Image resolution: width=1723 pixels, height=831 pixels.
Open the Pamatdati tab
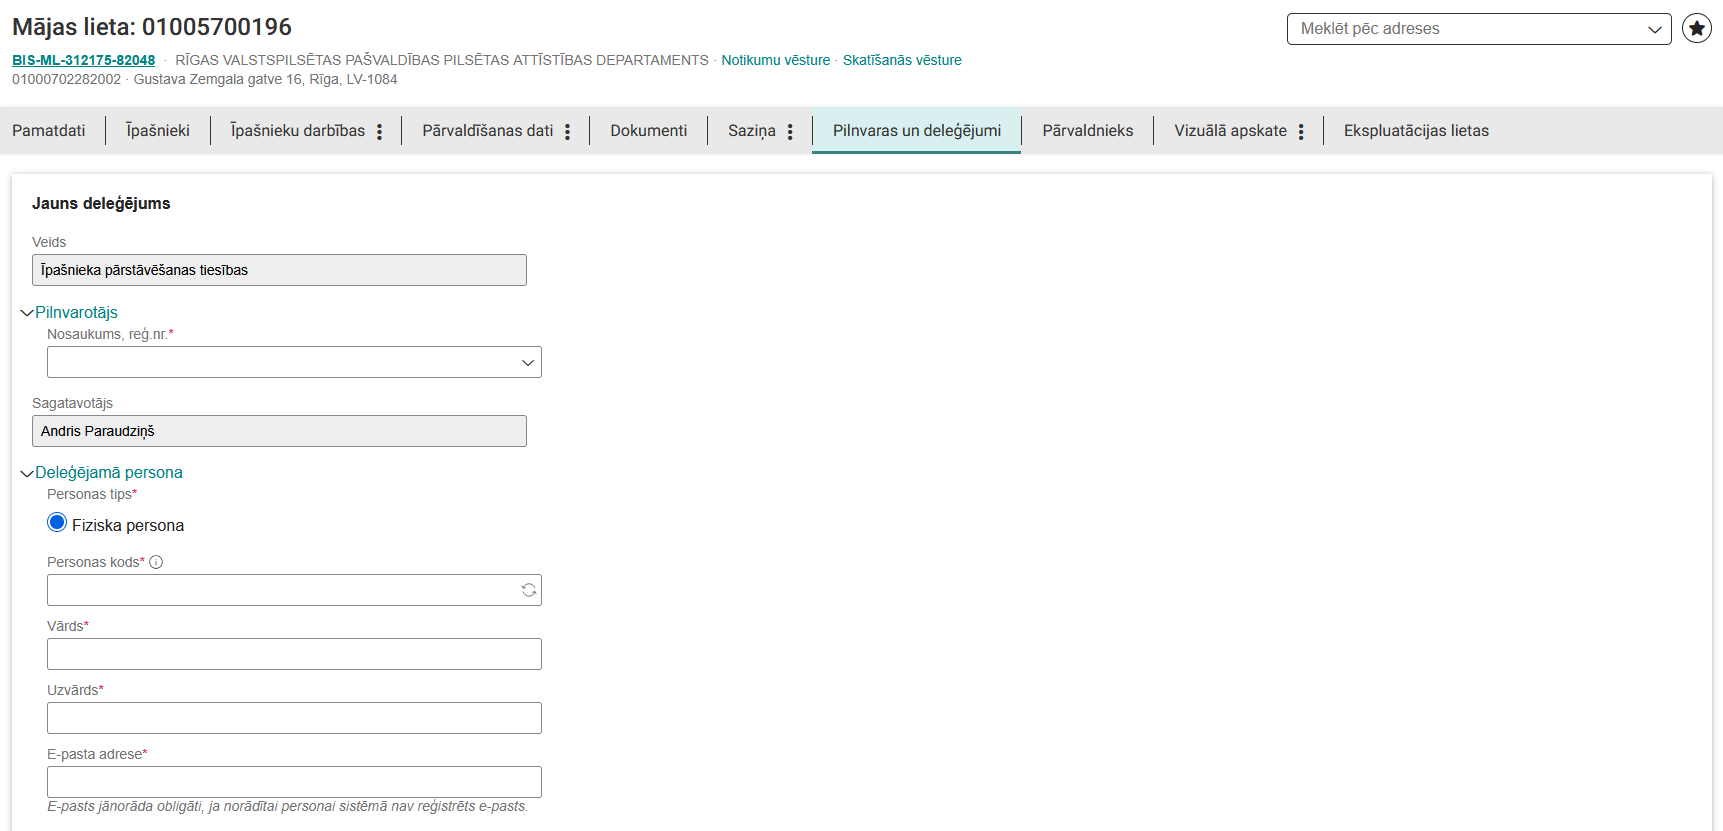[49, 131]
